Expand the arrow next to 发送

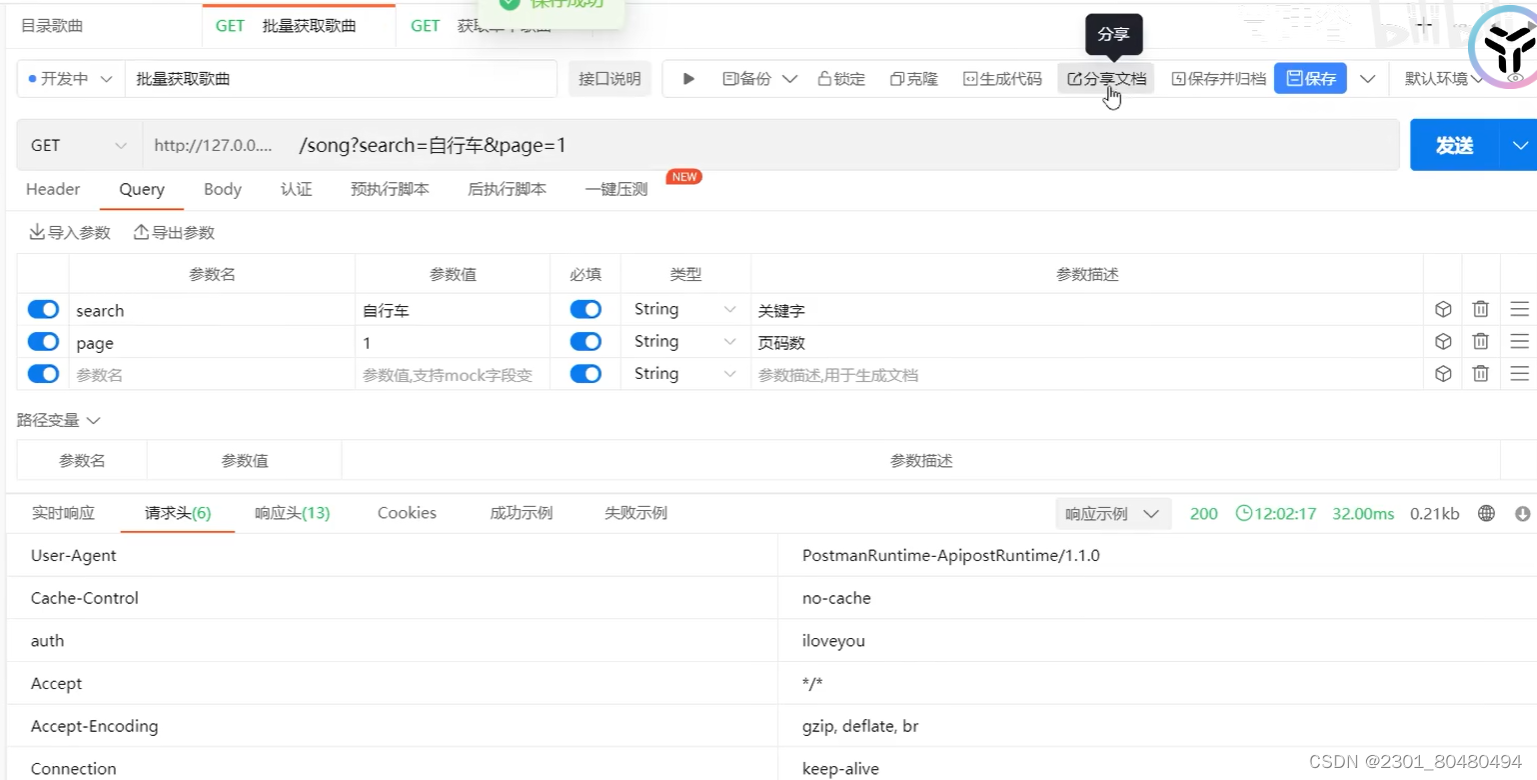[x=1520, y=145]
